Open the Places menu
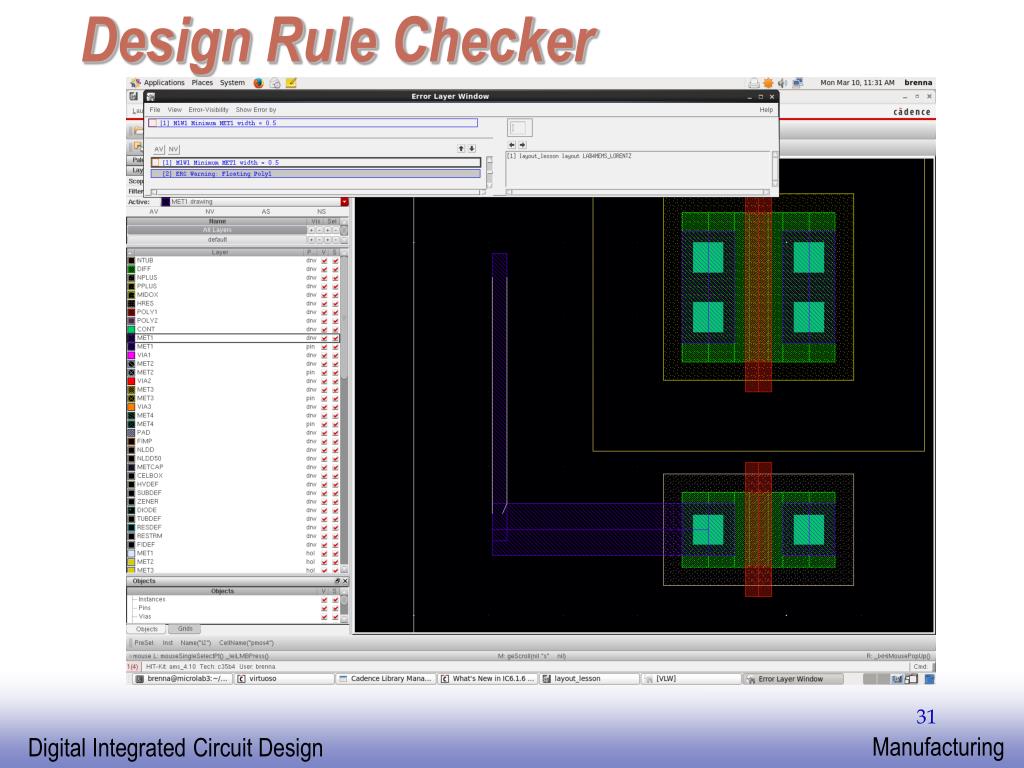Viewport: 1024px width, 768px height. (202, 83)
